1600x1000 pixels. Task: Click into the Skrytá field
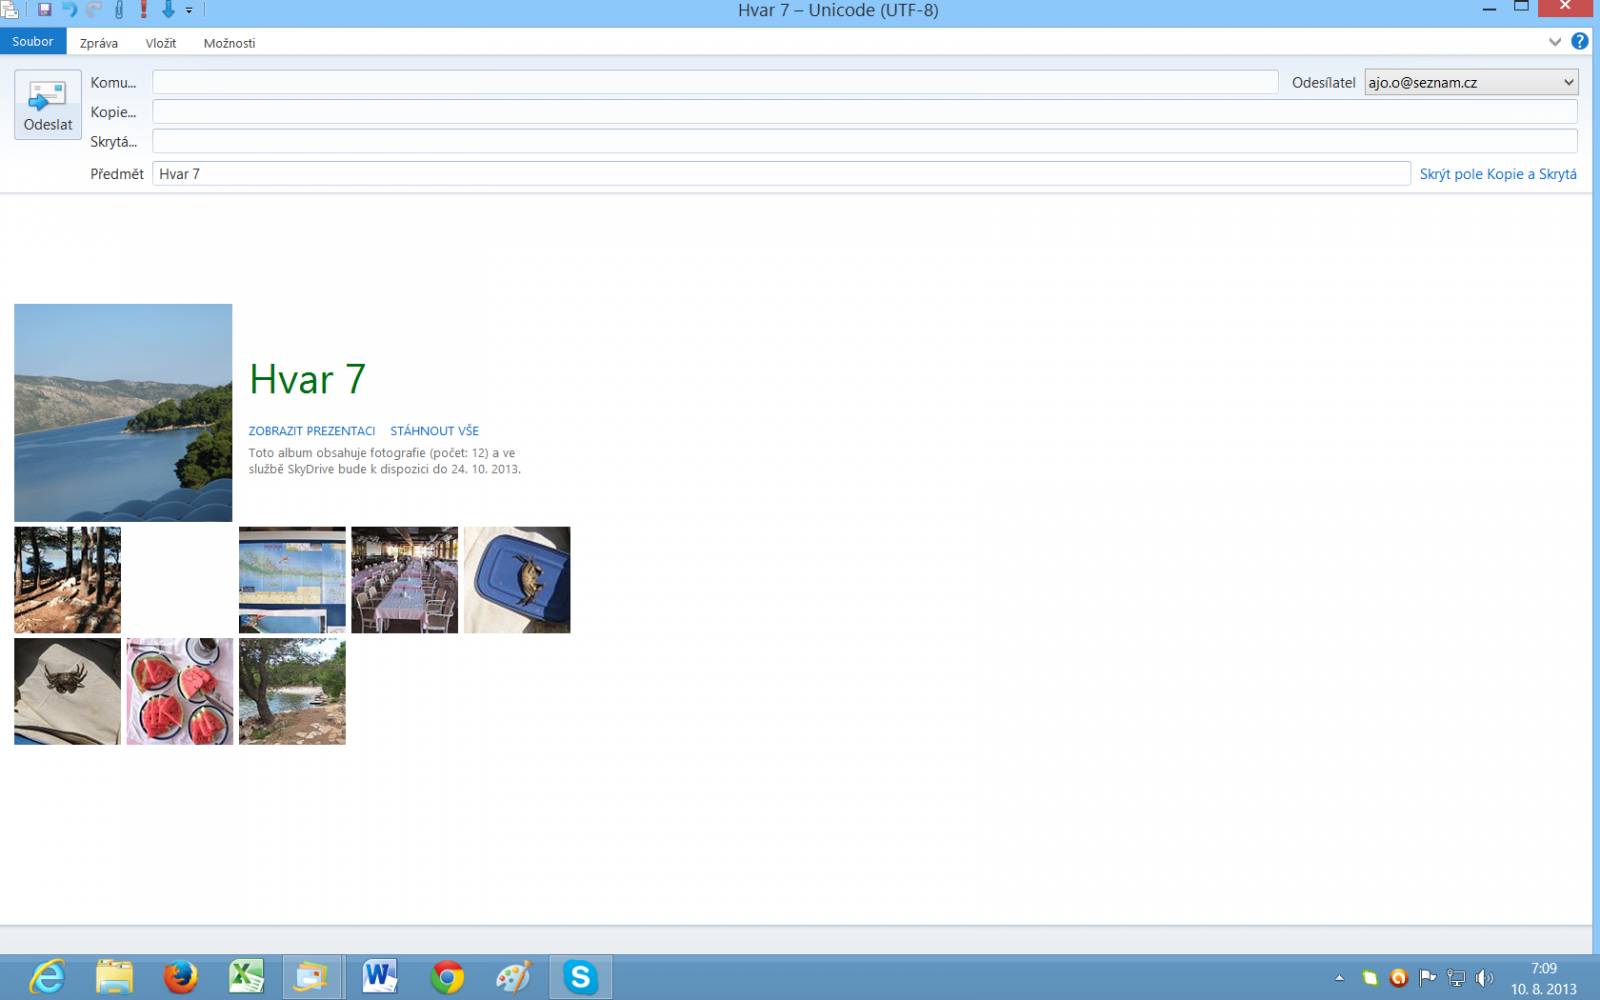click(x=865, y=141)
